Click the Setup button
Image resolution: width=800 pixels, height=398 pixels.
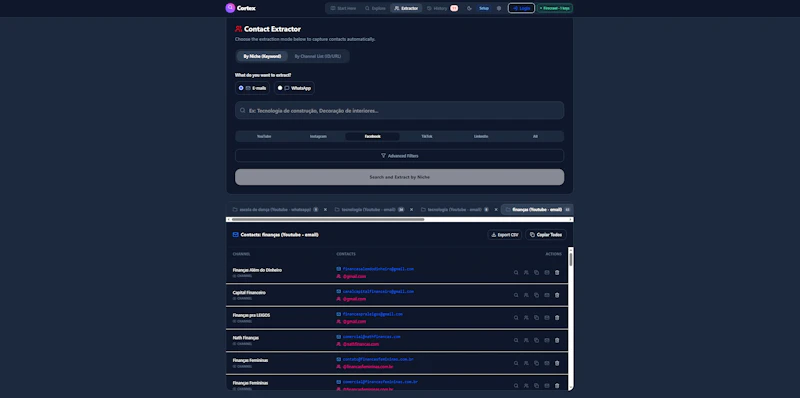(484, 8)
